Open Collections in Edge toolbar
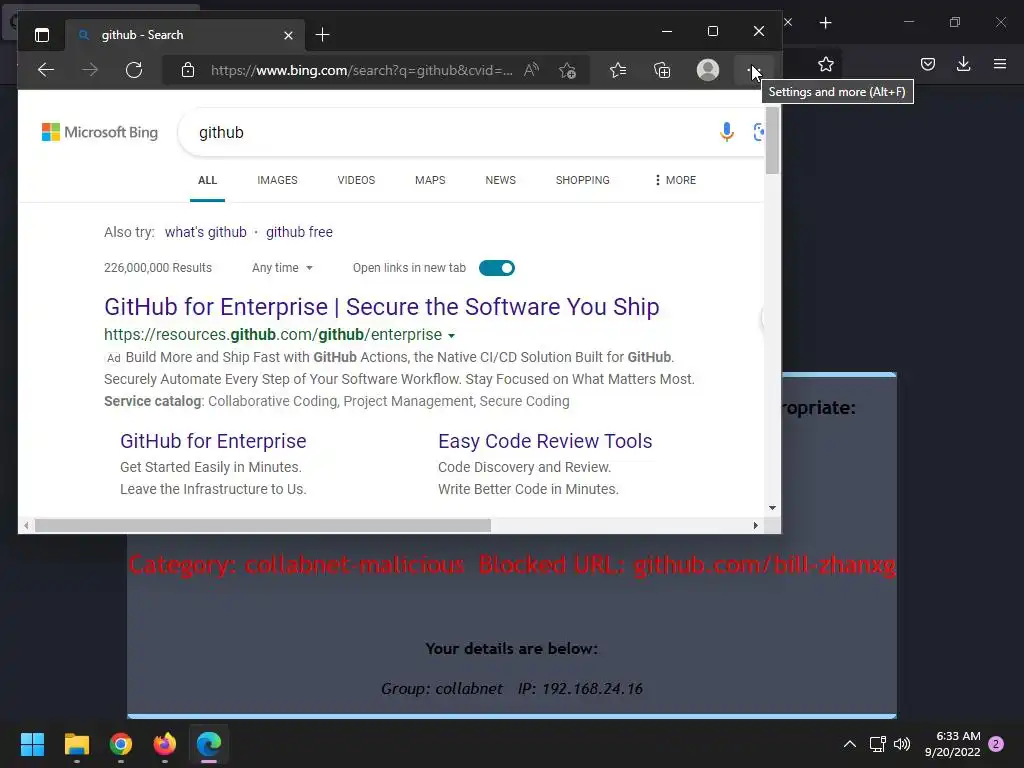 [x=662, y=70]
